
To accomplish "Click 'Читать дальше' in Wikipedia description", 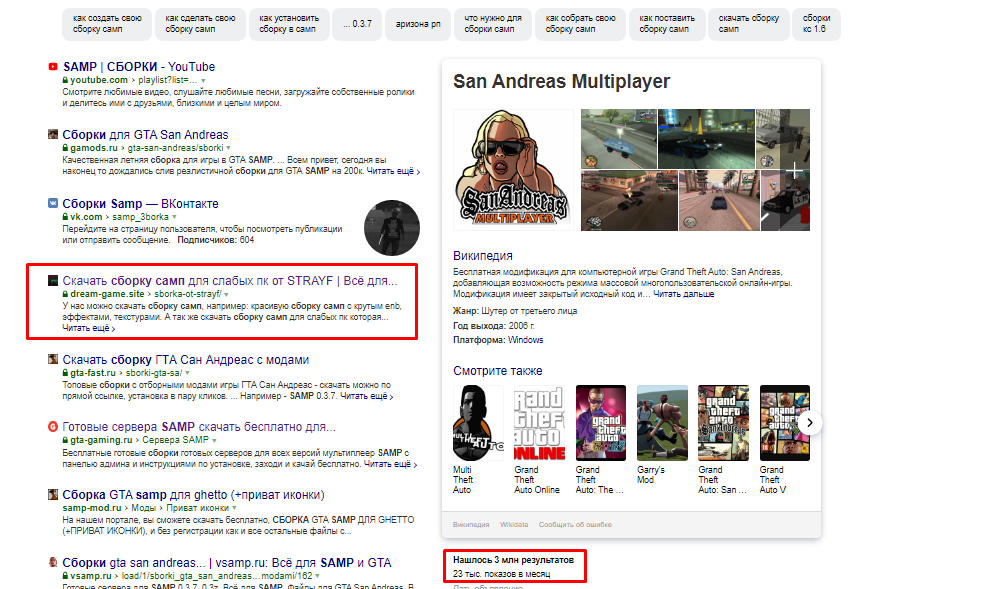I will 683,294.
